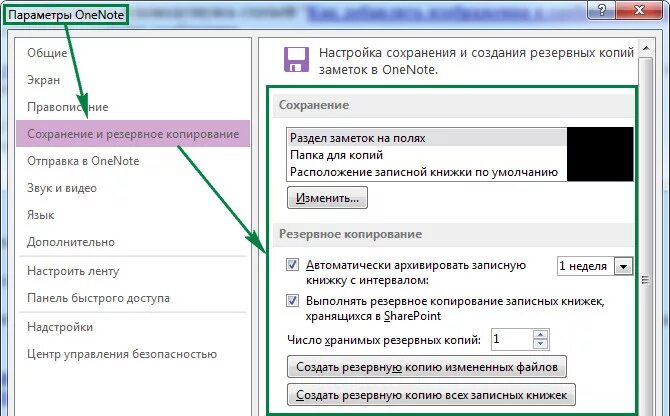Open the Дополнительно category
The width and height of the screenshot is (670, 416).
click(x=71, y=242)
